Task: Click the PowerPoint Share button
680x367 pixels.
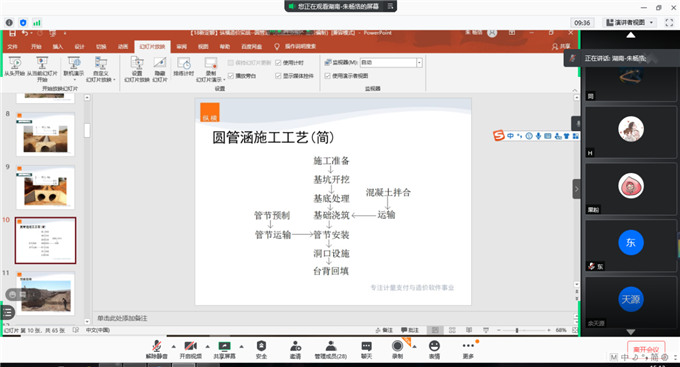Action: [561, 46]
